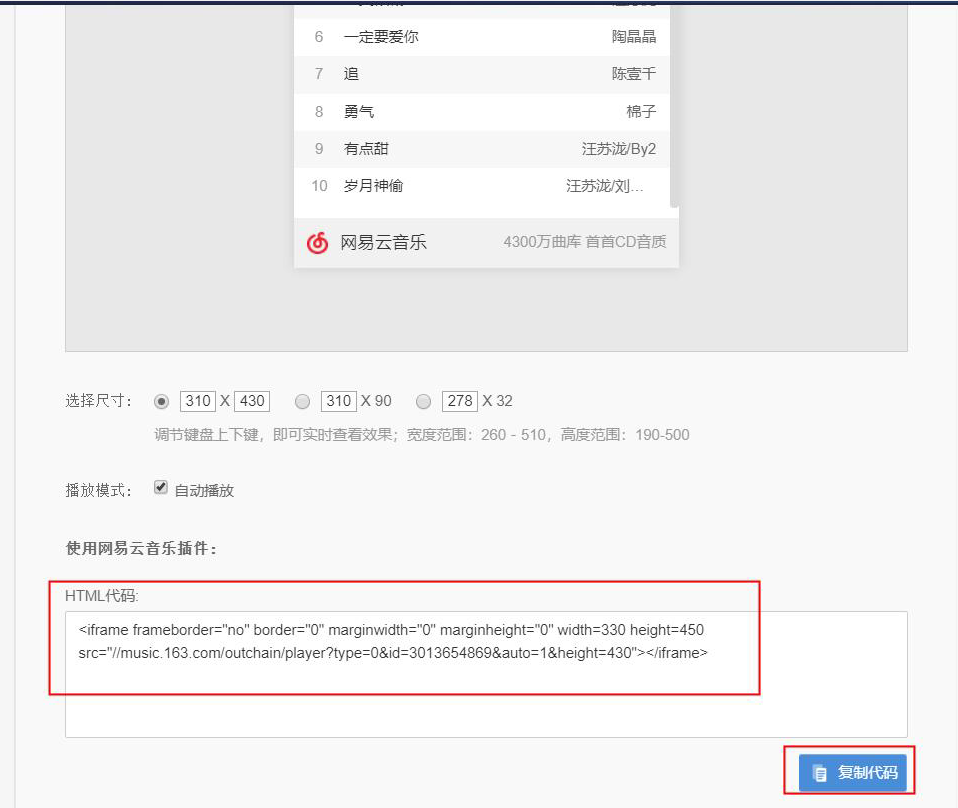Click the 网易云音乐 brand text
This screenshot has height=808, width=958.
[x=383, y=243]
